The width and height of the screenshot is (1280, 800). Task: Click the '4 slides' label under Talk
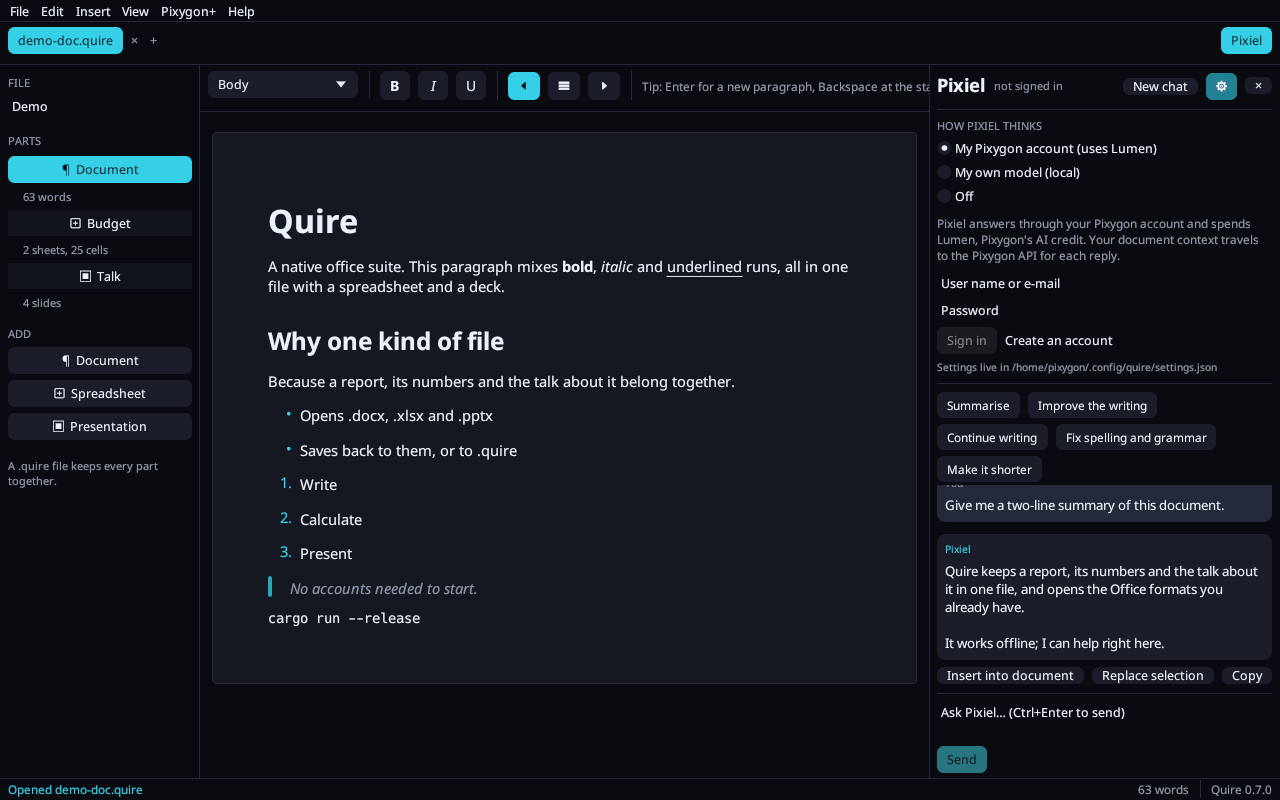click(x=42, y=303)
